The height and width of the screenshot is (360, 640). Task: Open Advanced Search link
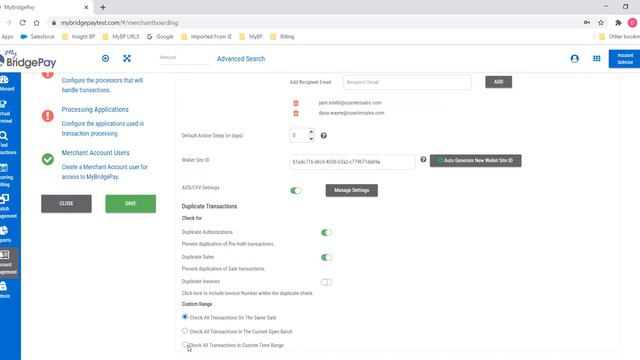tap(241, 59)
